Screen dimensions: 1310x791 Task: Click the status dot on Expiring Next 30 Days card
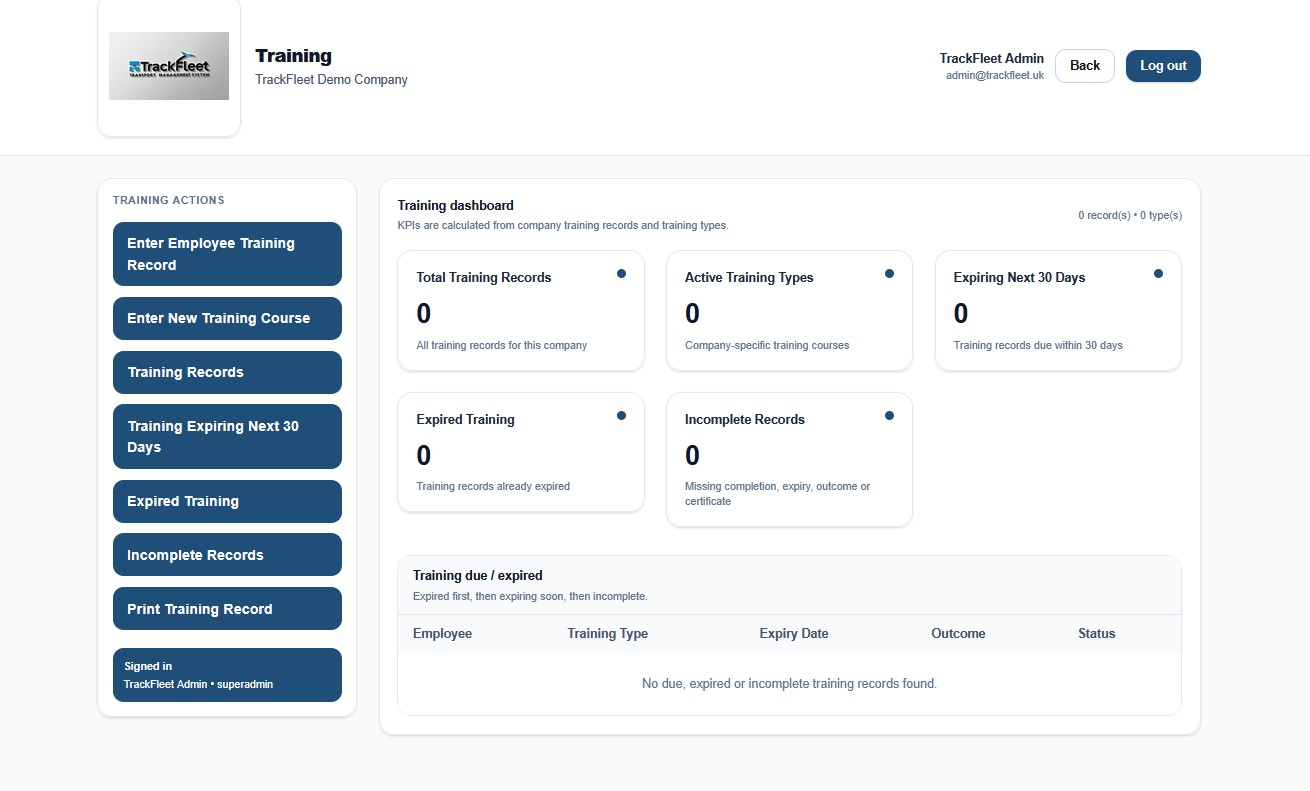click(x=1158, y=272)
